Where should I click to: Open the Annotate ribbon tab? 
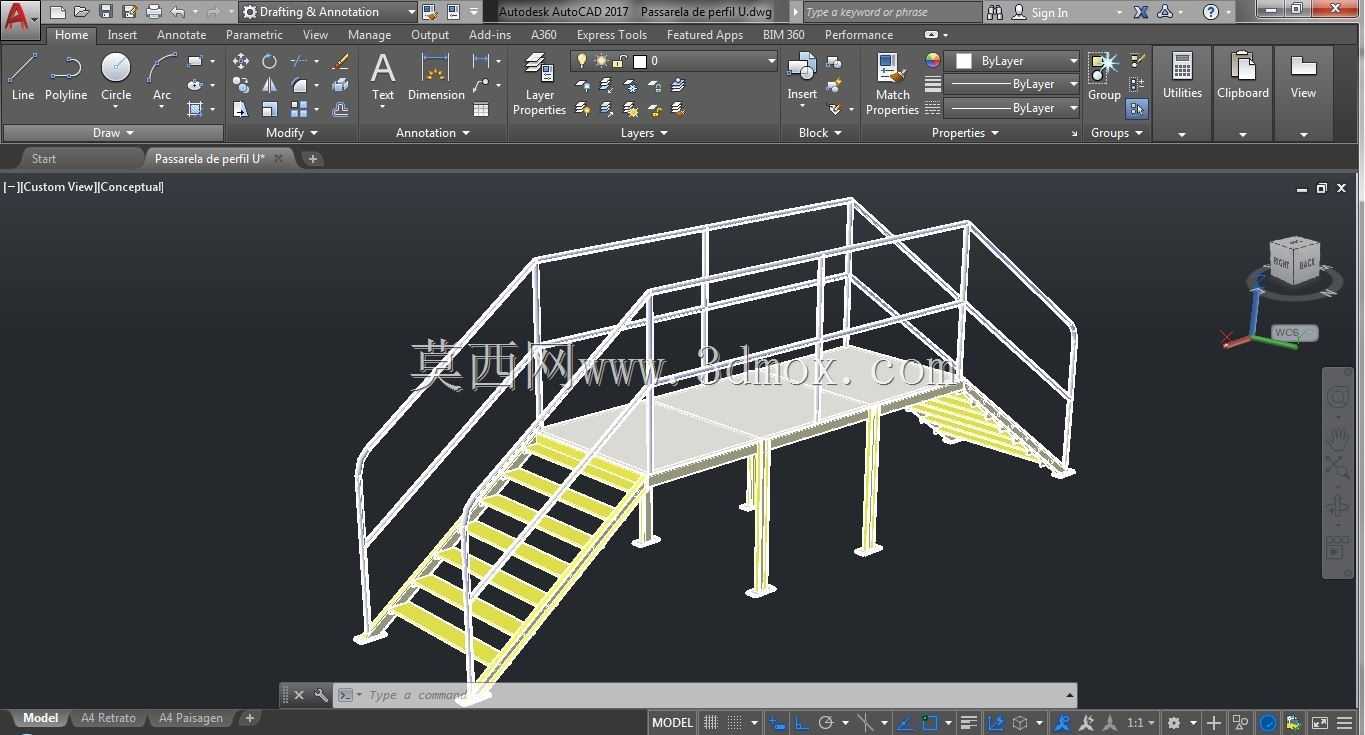point(181,34)
